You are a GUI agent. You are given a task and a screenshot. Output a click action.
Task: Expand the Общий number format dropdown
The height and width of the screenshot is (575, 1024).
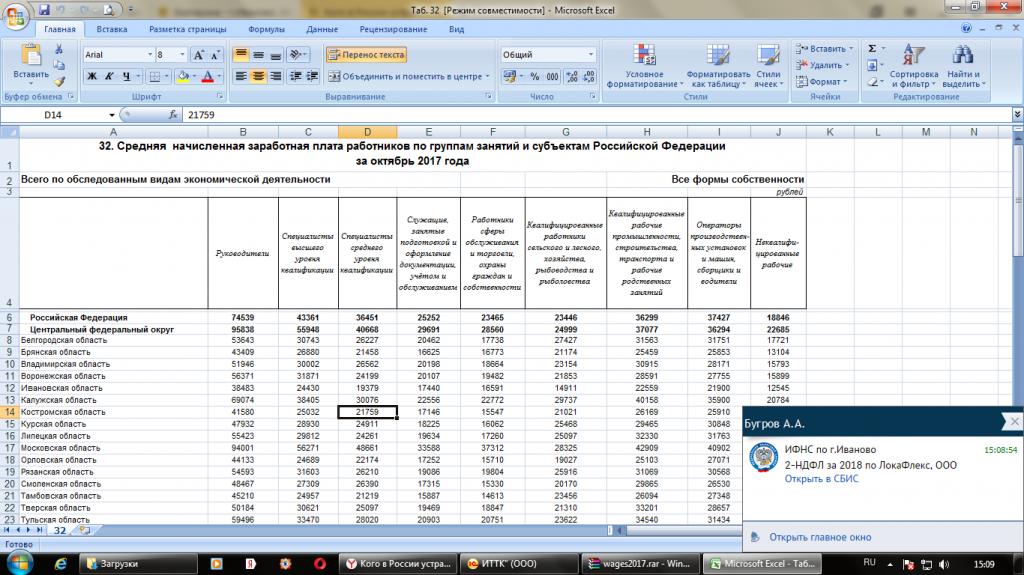(591, 54)
